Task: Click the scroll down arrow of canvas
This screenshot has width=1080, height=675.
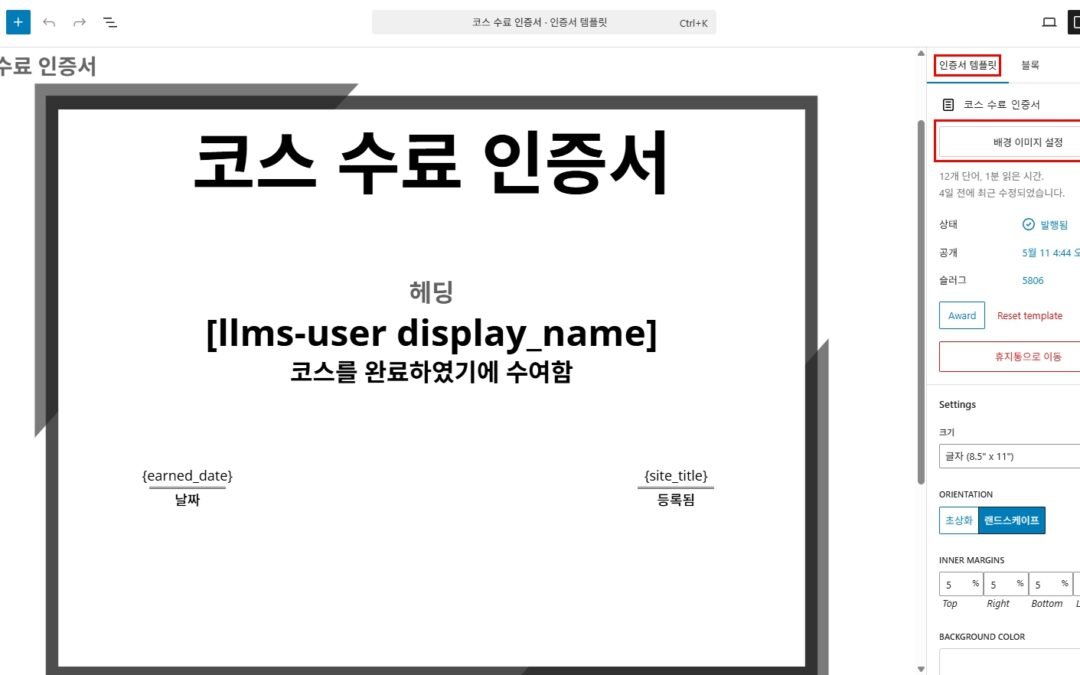Action: click(x=921, y=669)
